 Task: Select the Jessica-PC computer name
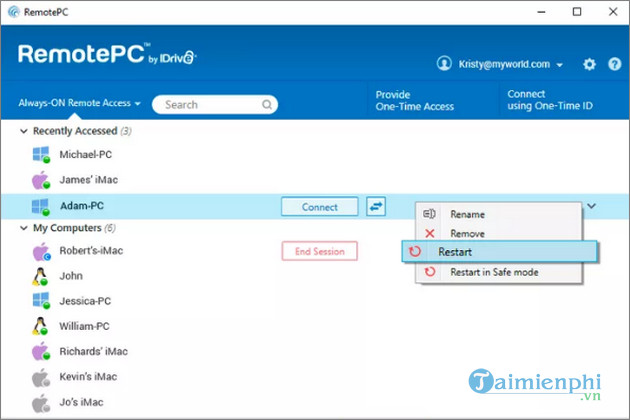[x=85, y=301]
